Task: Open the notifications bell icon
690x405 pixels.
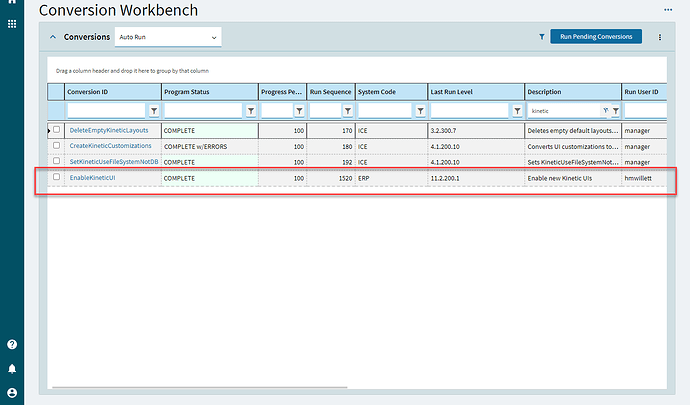Action: pyautogui.click(x=12, y=368)
